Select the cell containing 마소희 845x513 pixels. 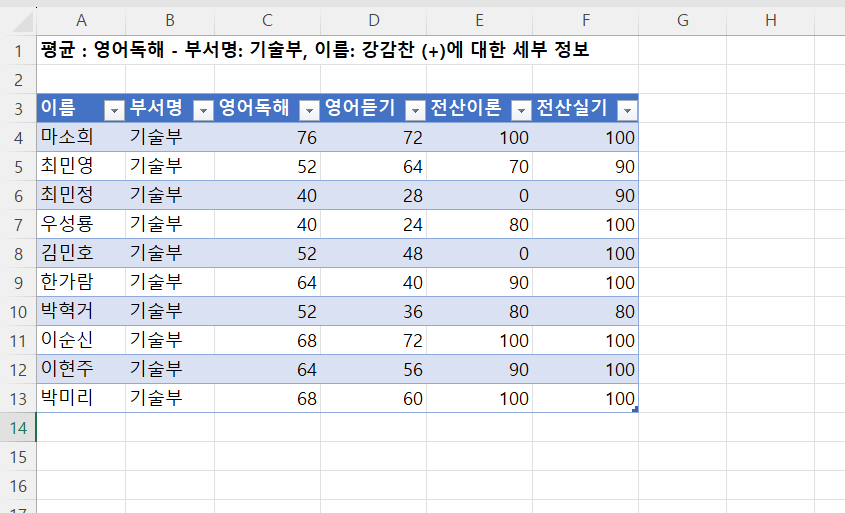(x=80, y=137)
